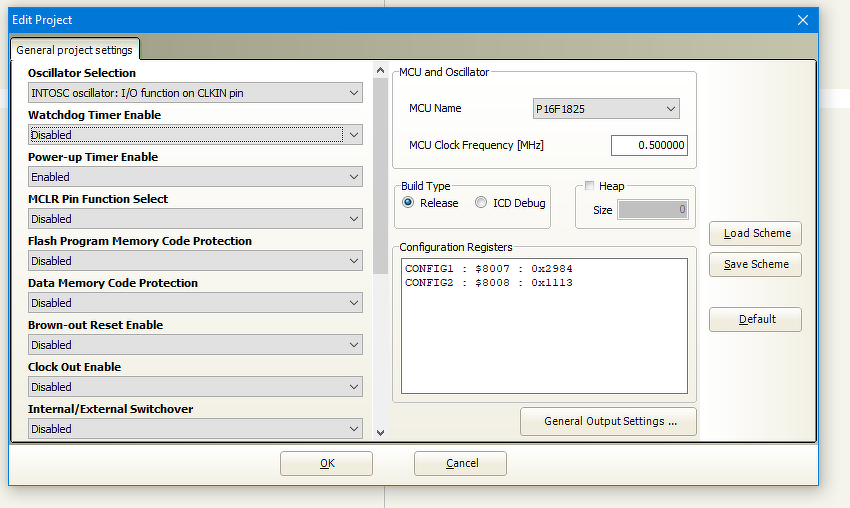Click the Save Scheme button

(755, 264)
